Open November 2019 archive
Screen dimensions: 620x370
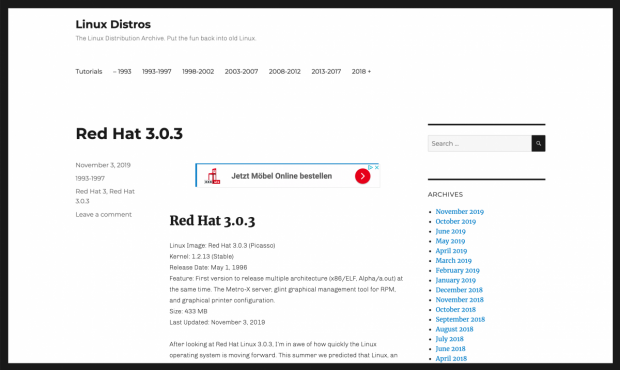[x=459, y=211]
